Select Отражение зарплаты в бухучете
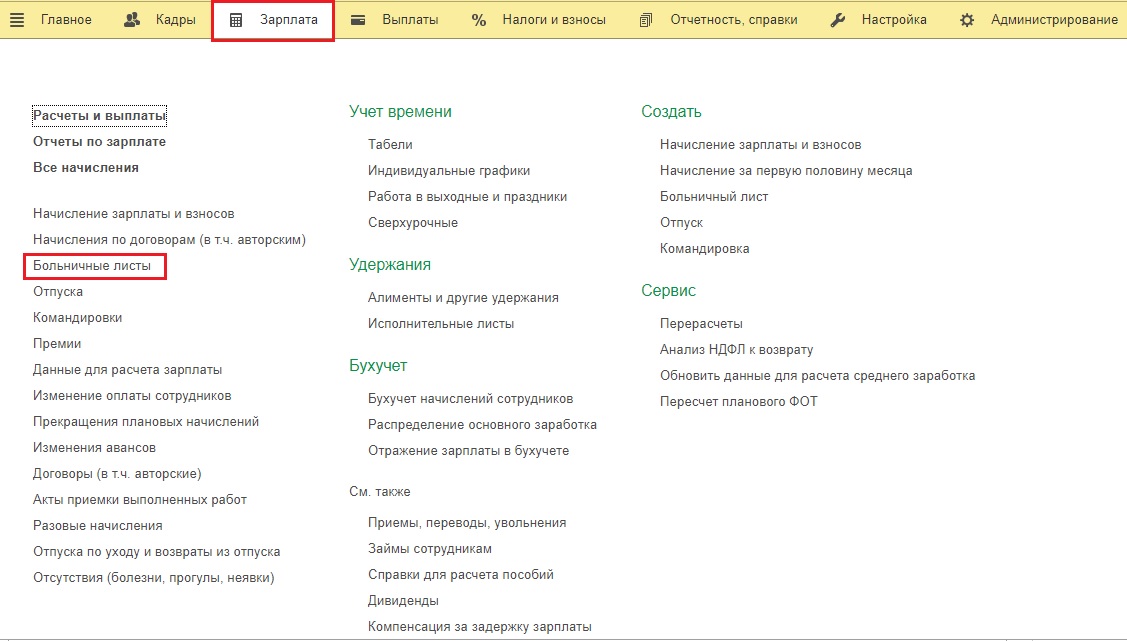This screenshot has width=1127, height=641. pyautogui.click(x=468, y=451)
